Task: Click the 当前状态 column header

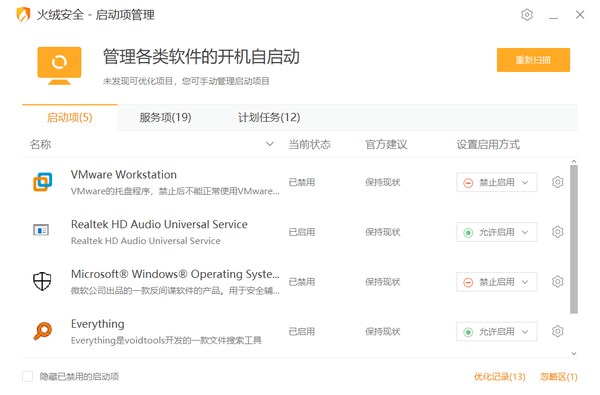Action: [x=310, y=145]
